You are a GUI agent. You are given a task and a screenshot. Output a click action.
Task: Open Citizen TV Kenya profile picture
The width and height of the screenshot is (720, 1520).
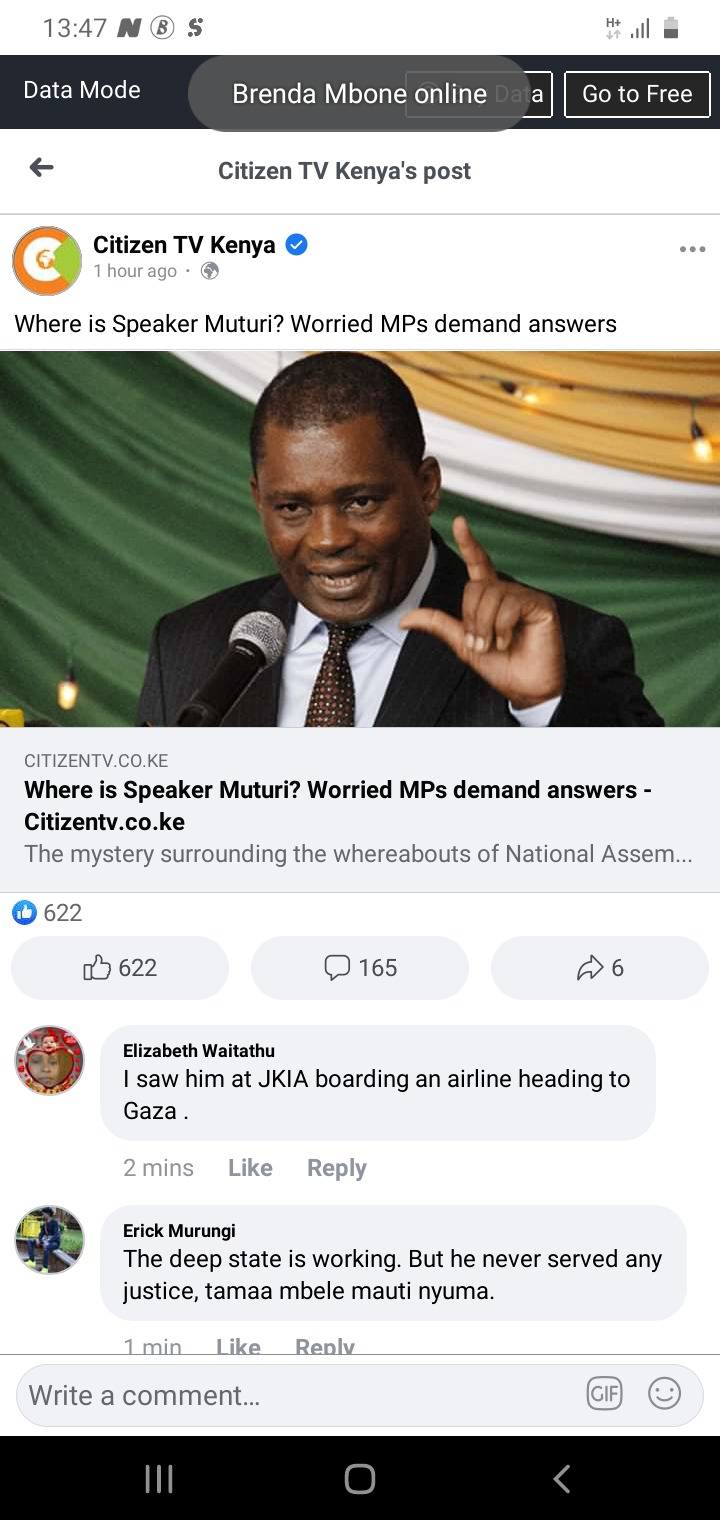pos(47,261)
